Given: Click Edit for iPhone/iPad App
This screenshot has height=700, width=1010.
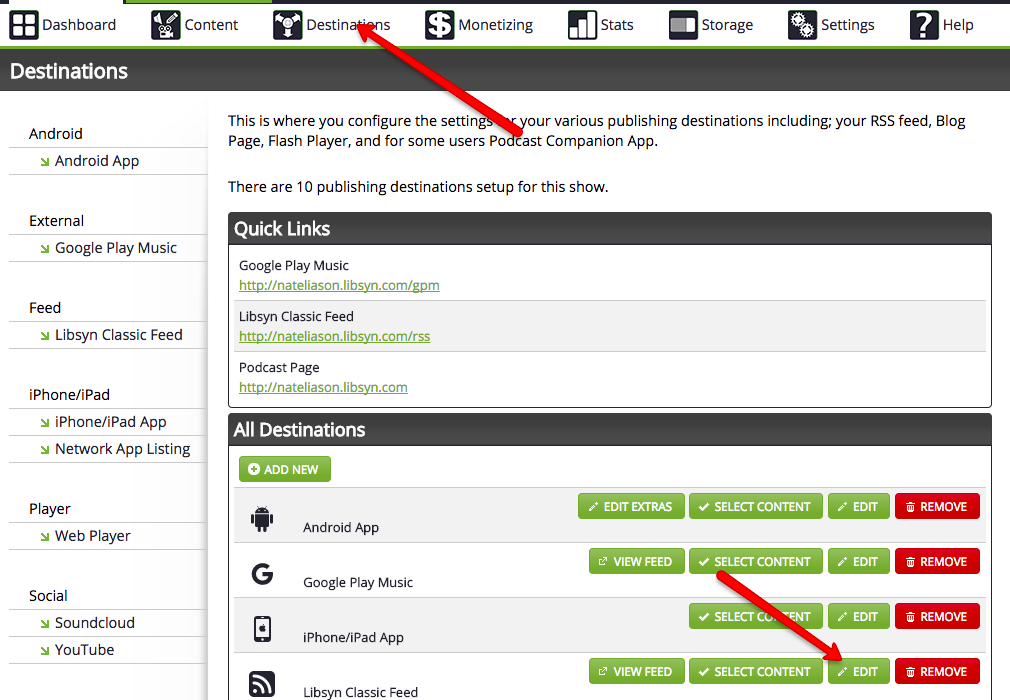Looking at the screenshot, I should pyautogui.click(x=859, y=616).
